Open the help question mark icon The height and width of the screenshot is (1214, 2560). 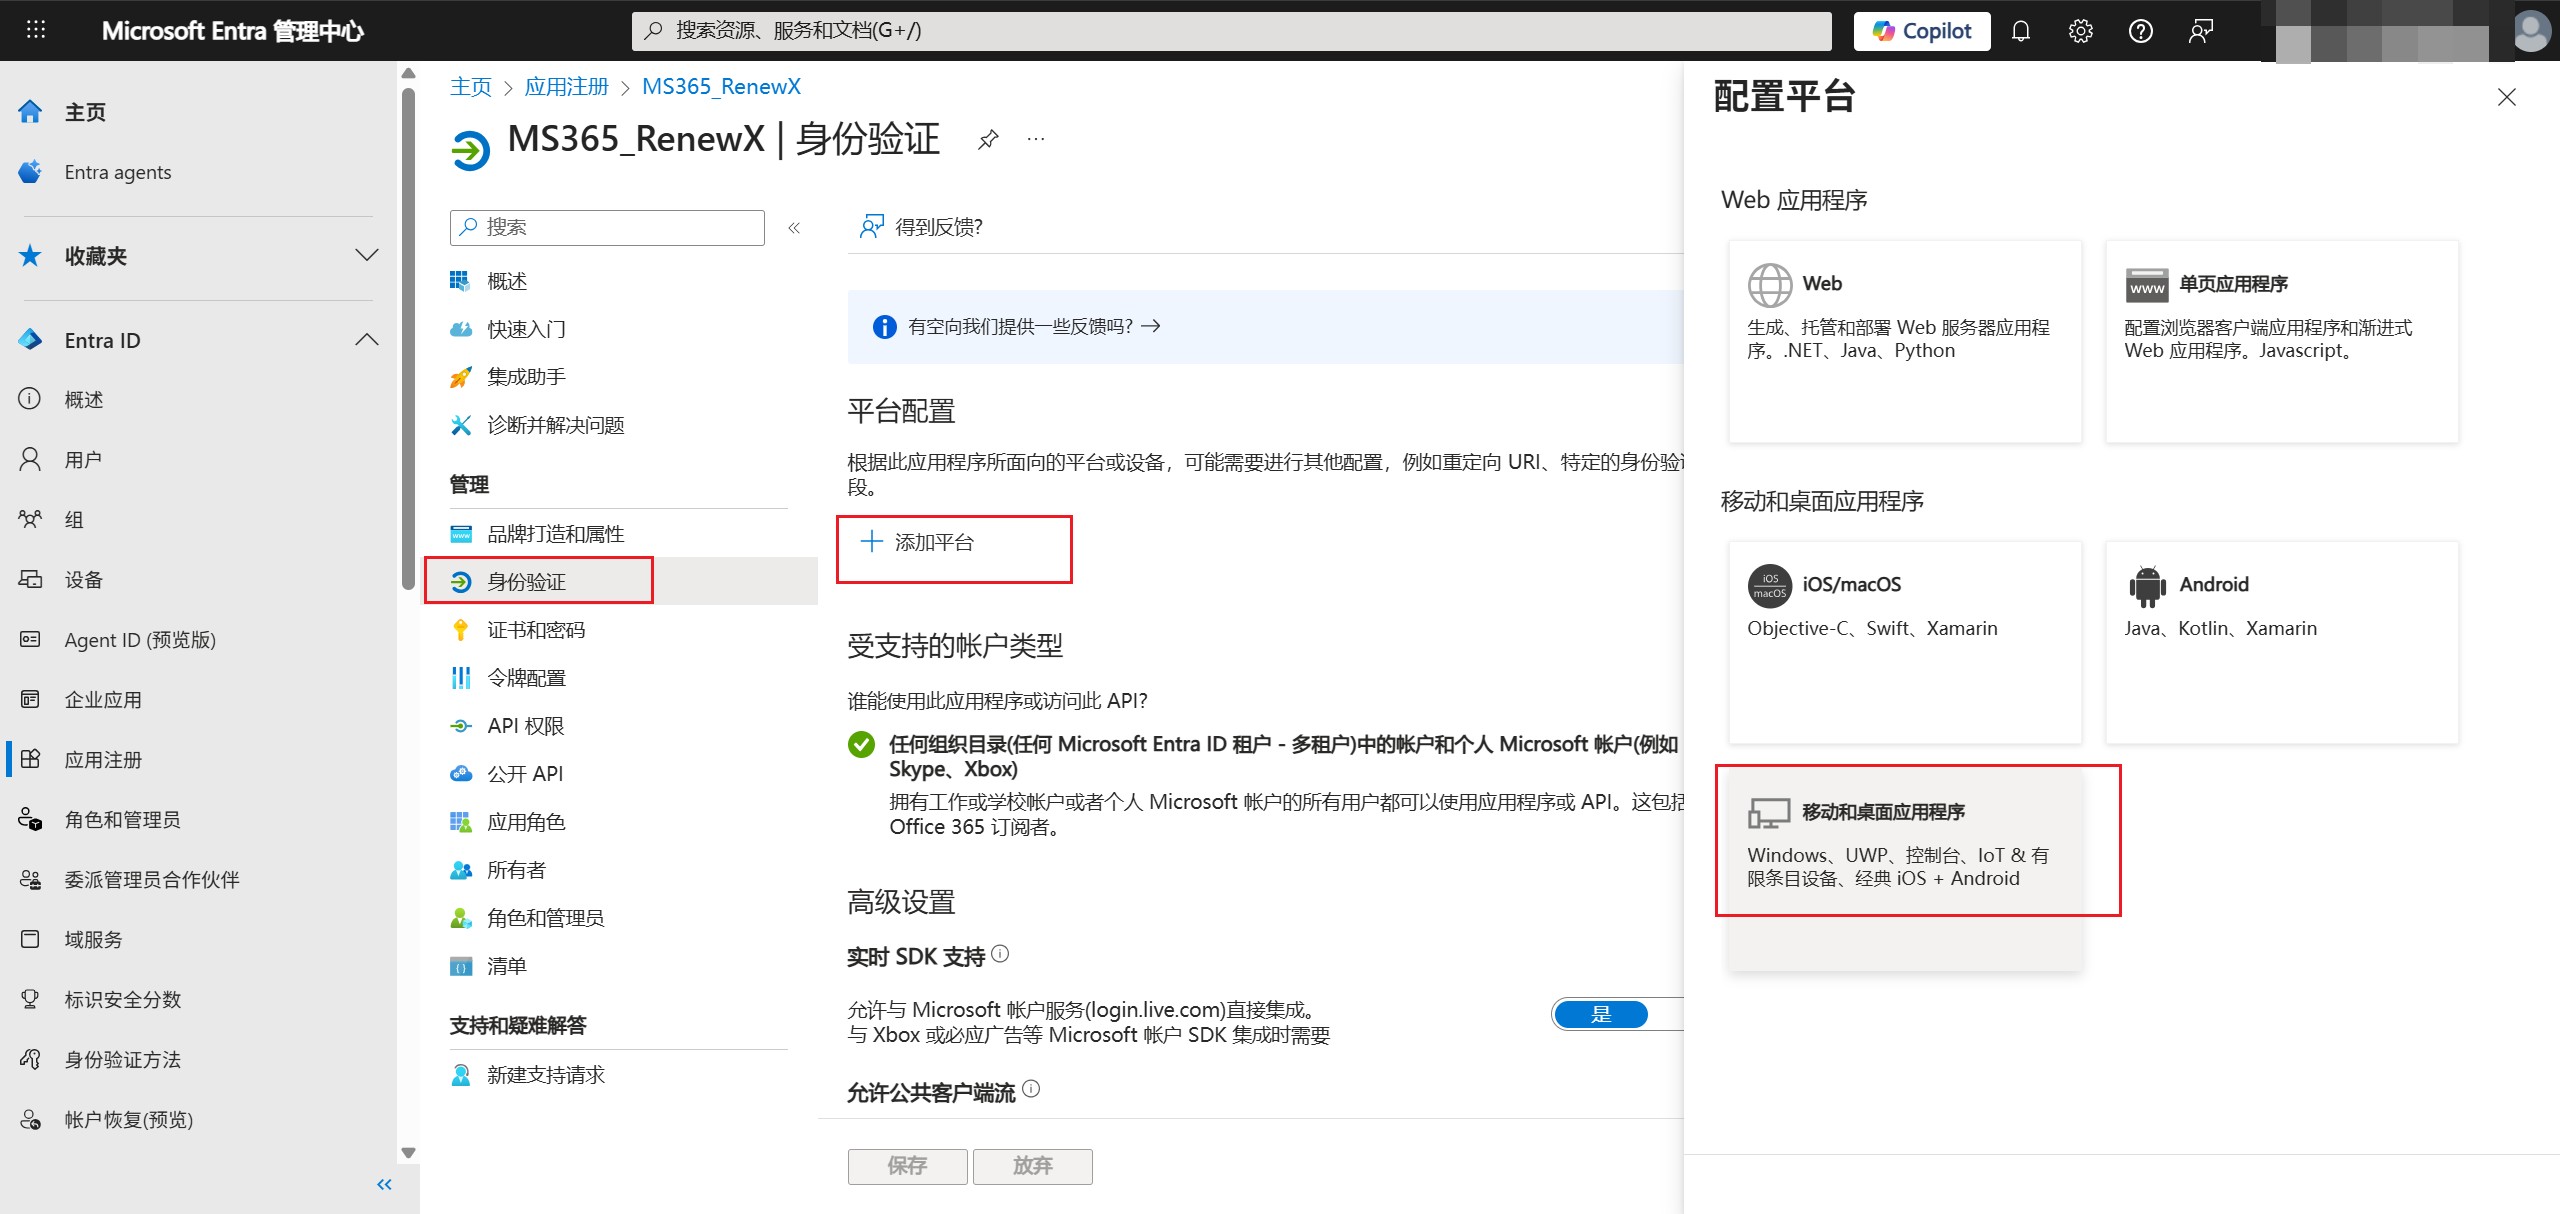coord(2140,31)
